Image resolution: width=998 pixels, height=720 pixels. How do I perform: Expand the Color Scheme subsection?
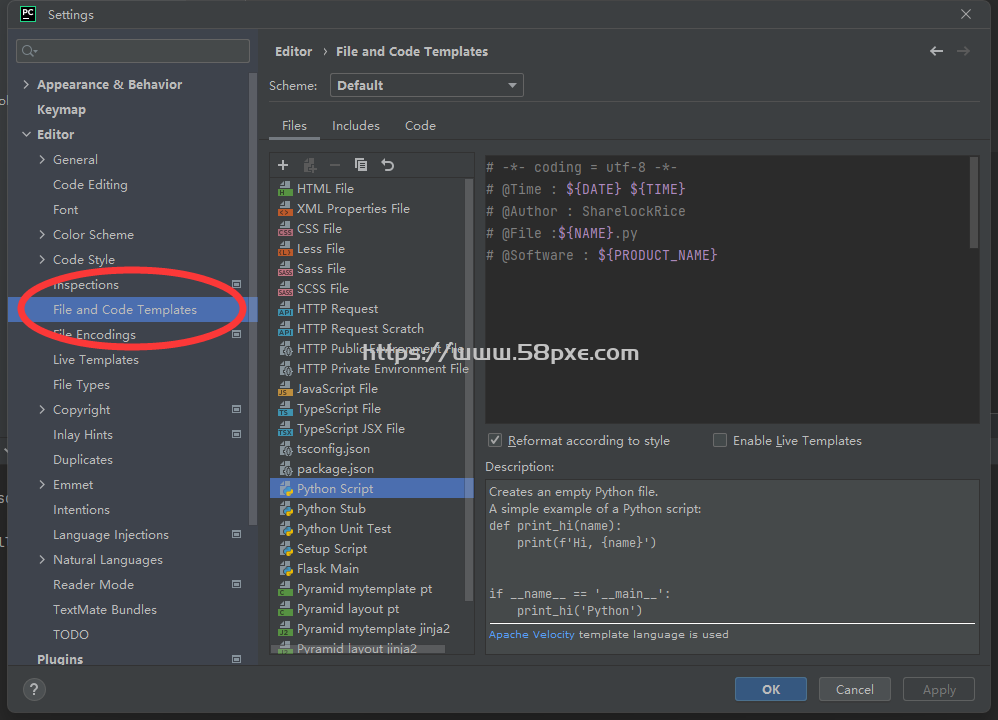click(42, 234)
